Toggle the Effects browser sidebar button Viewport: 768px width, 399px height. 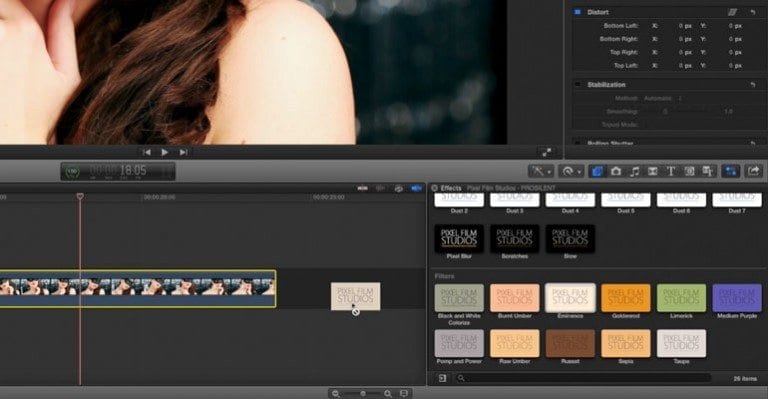coord(442,378)
